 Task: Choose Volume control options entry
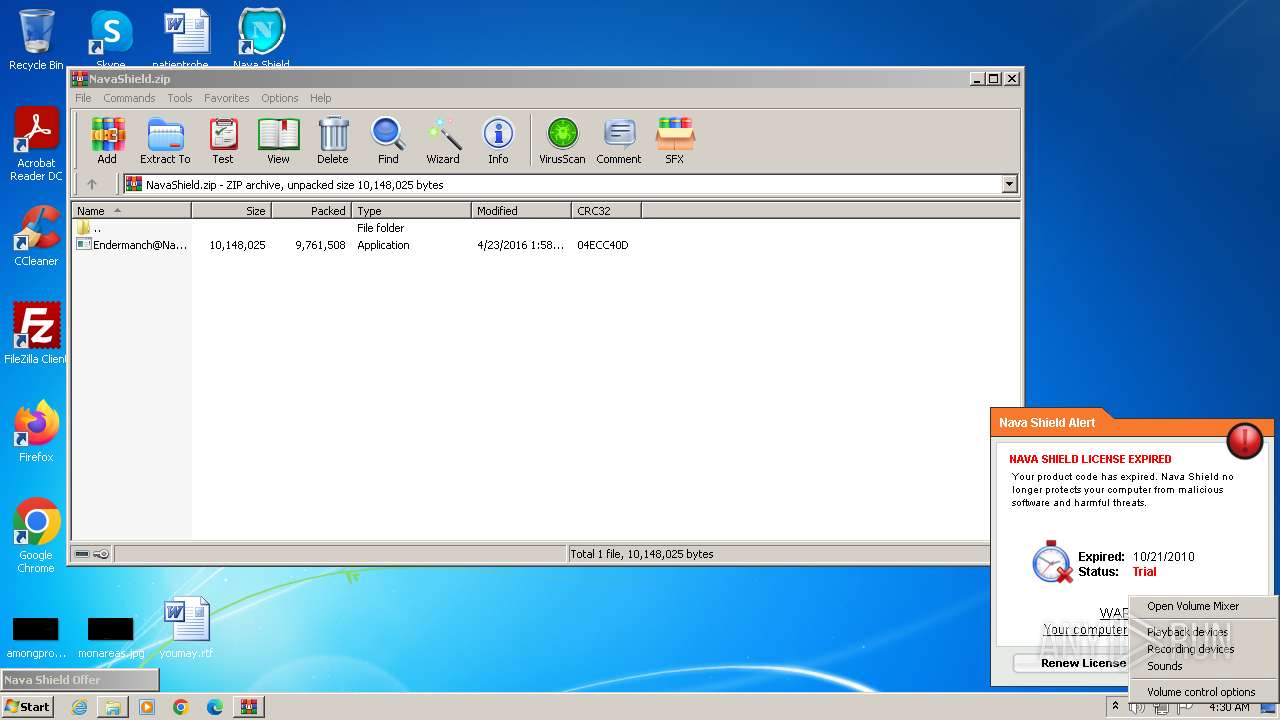click(1203, 692)
